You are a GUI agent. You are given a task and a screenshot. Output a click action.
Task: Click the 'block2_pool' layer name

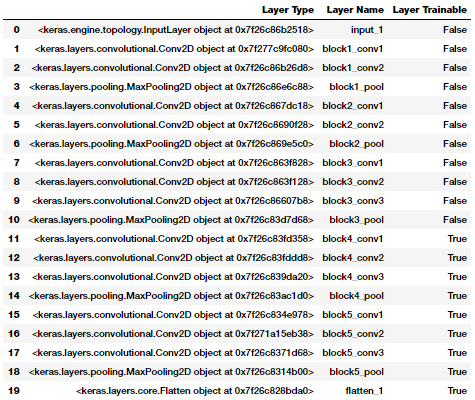point(356,144)
